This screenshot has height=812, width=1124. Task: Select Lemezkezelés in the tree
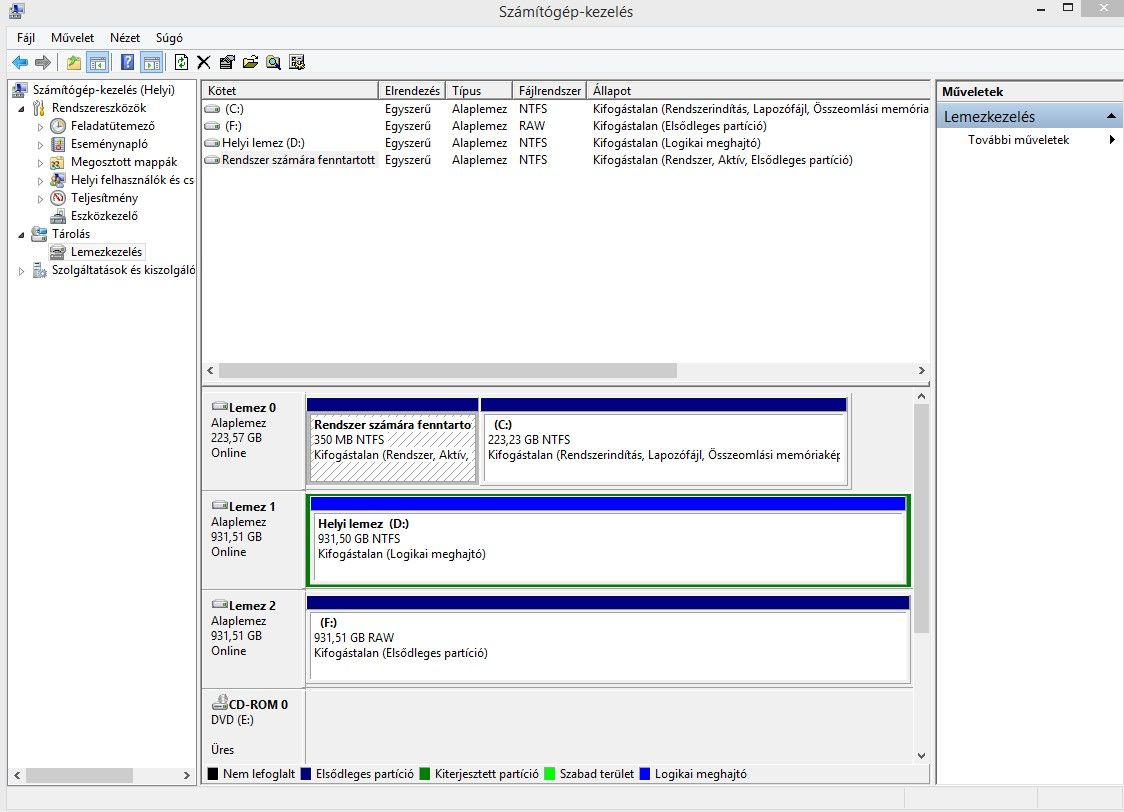tap(106, 252)
